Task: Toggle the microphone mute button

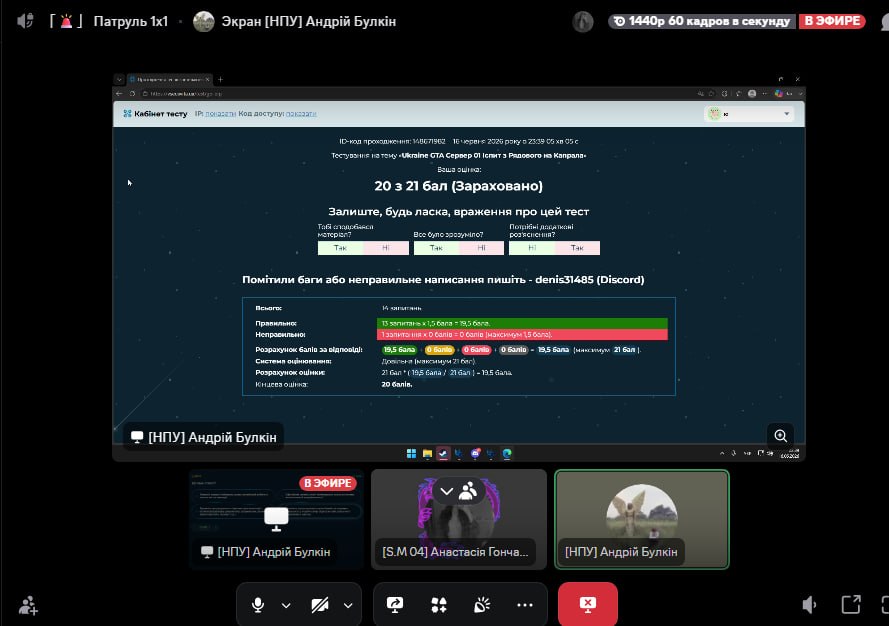Action: click(257, 604)
